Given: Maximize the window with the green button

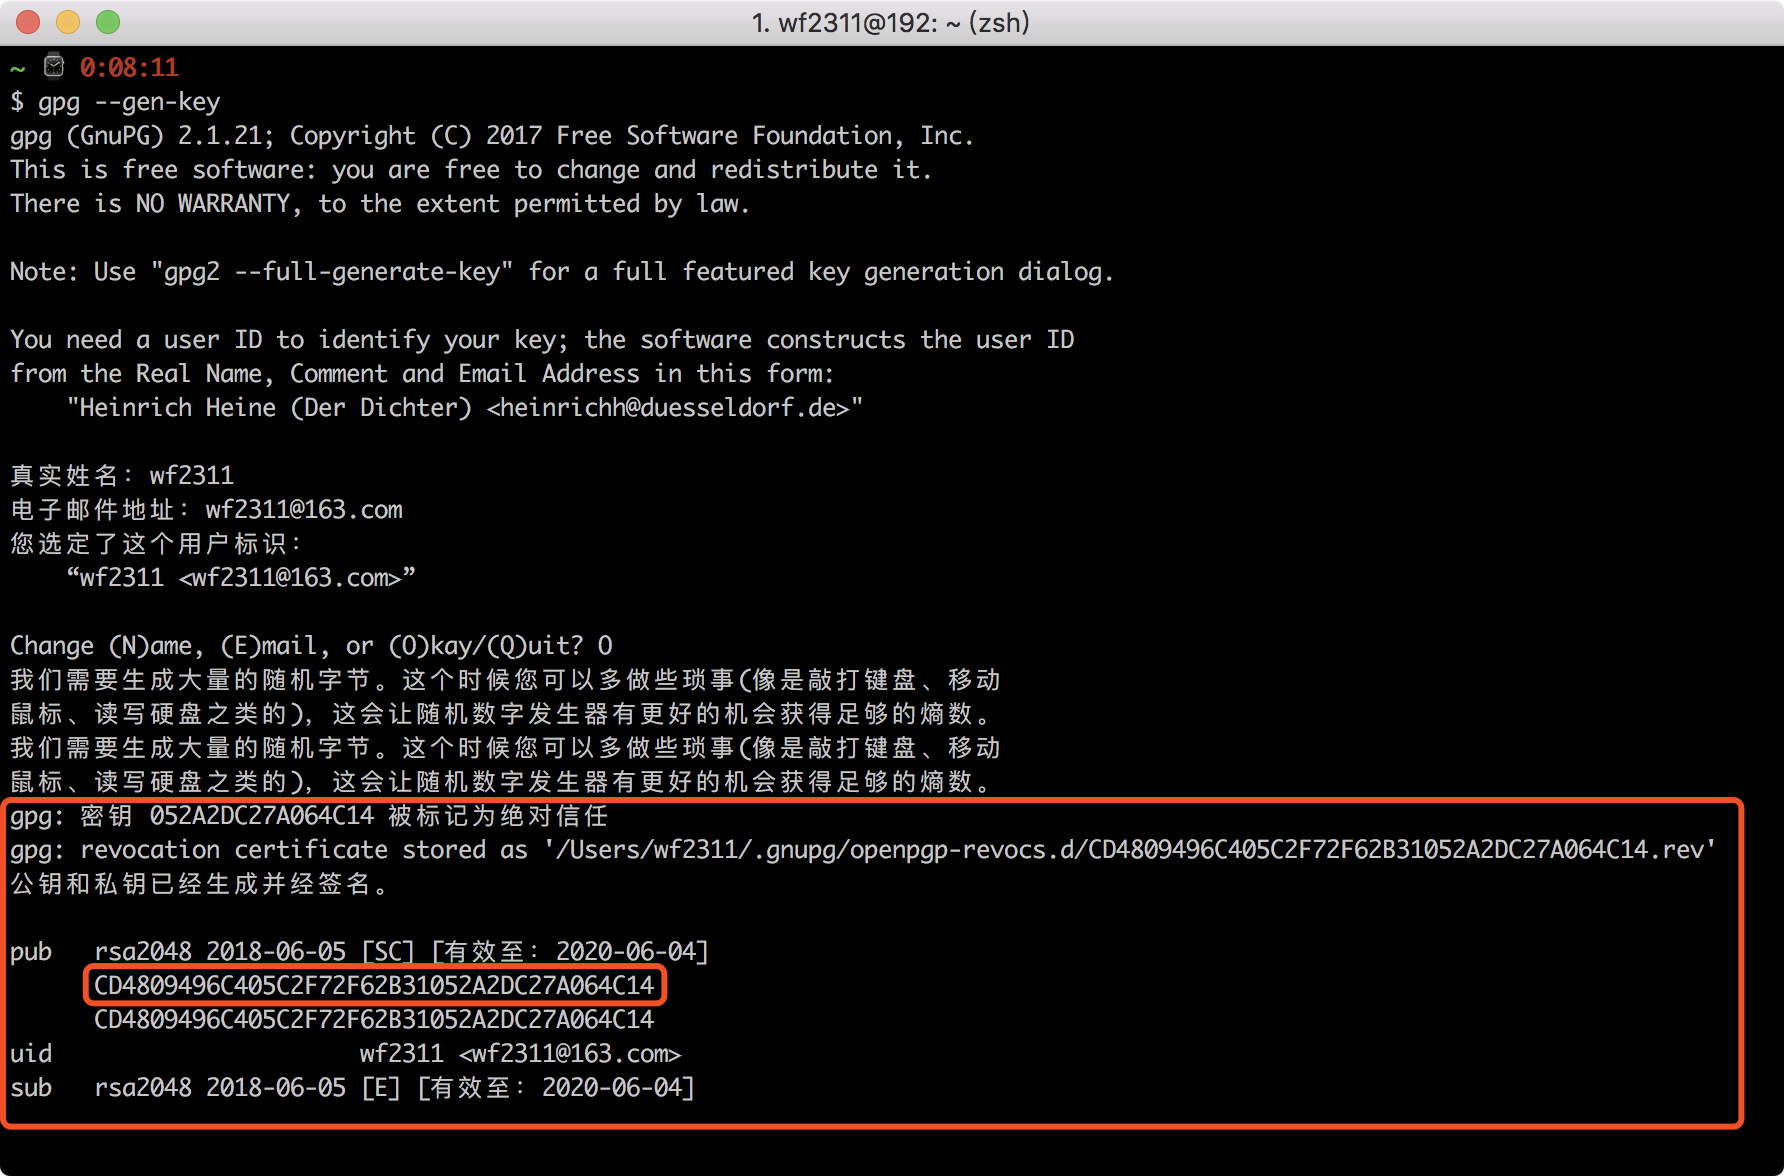Looking at the screenshot, I should [x=108, y=22].
